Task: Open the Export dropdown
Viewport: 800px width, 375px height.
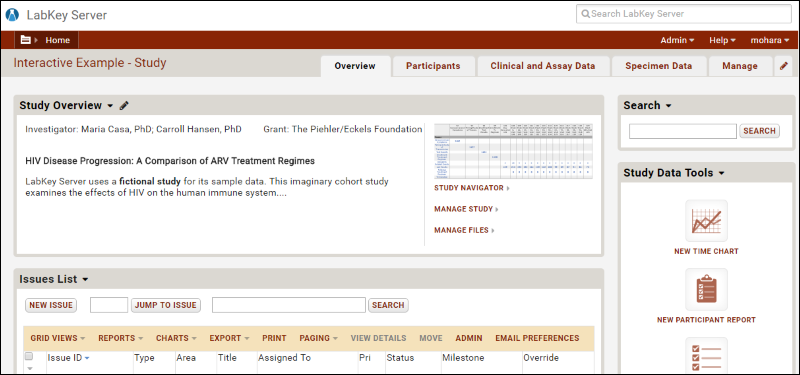Action: pos(229,338)
